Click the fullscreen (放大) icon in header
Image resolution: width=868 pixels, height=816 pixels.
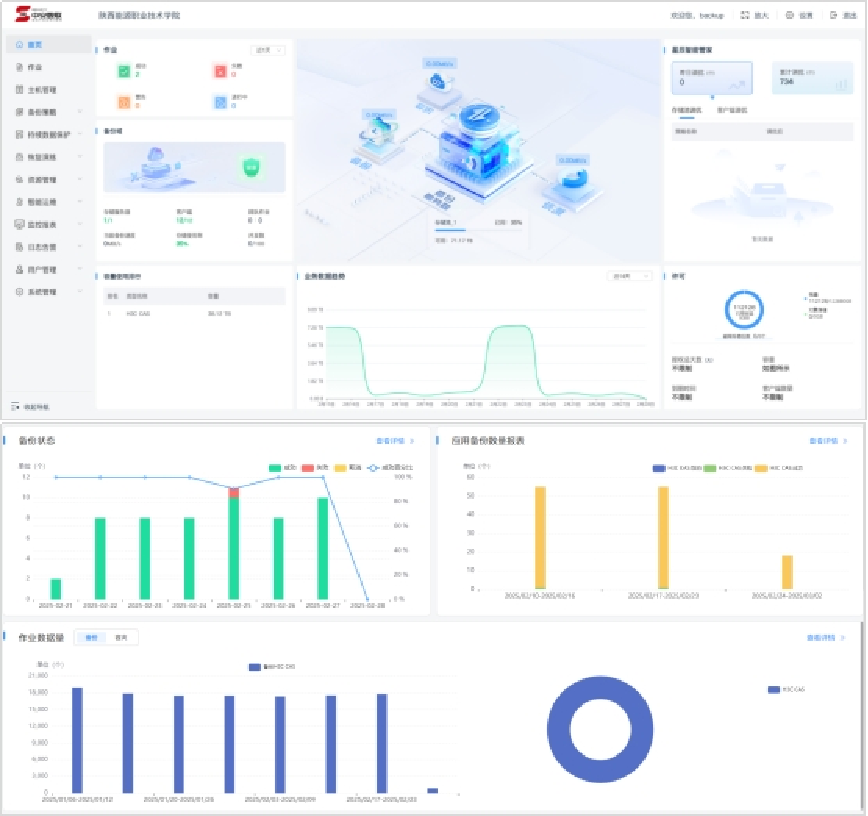click(x=745, y=15)
